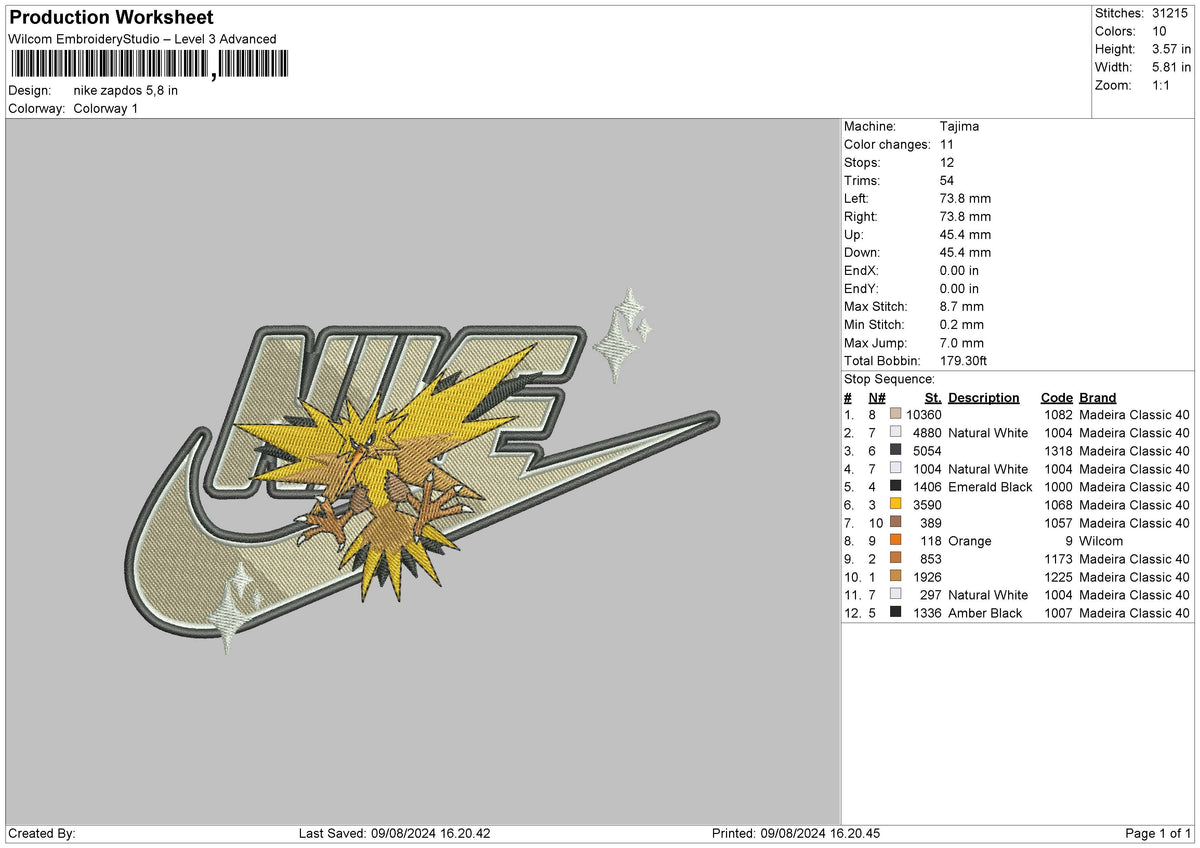
Task: Click the 'Stop Sequence:' label
Action: click(x=889, y=379)
